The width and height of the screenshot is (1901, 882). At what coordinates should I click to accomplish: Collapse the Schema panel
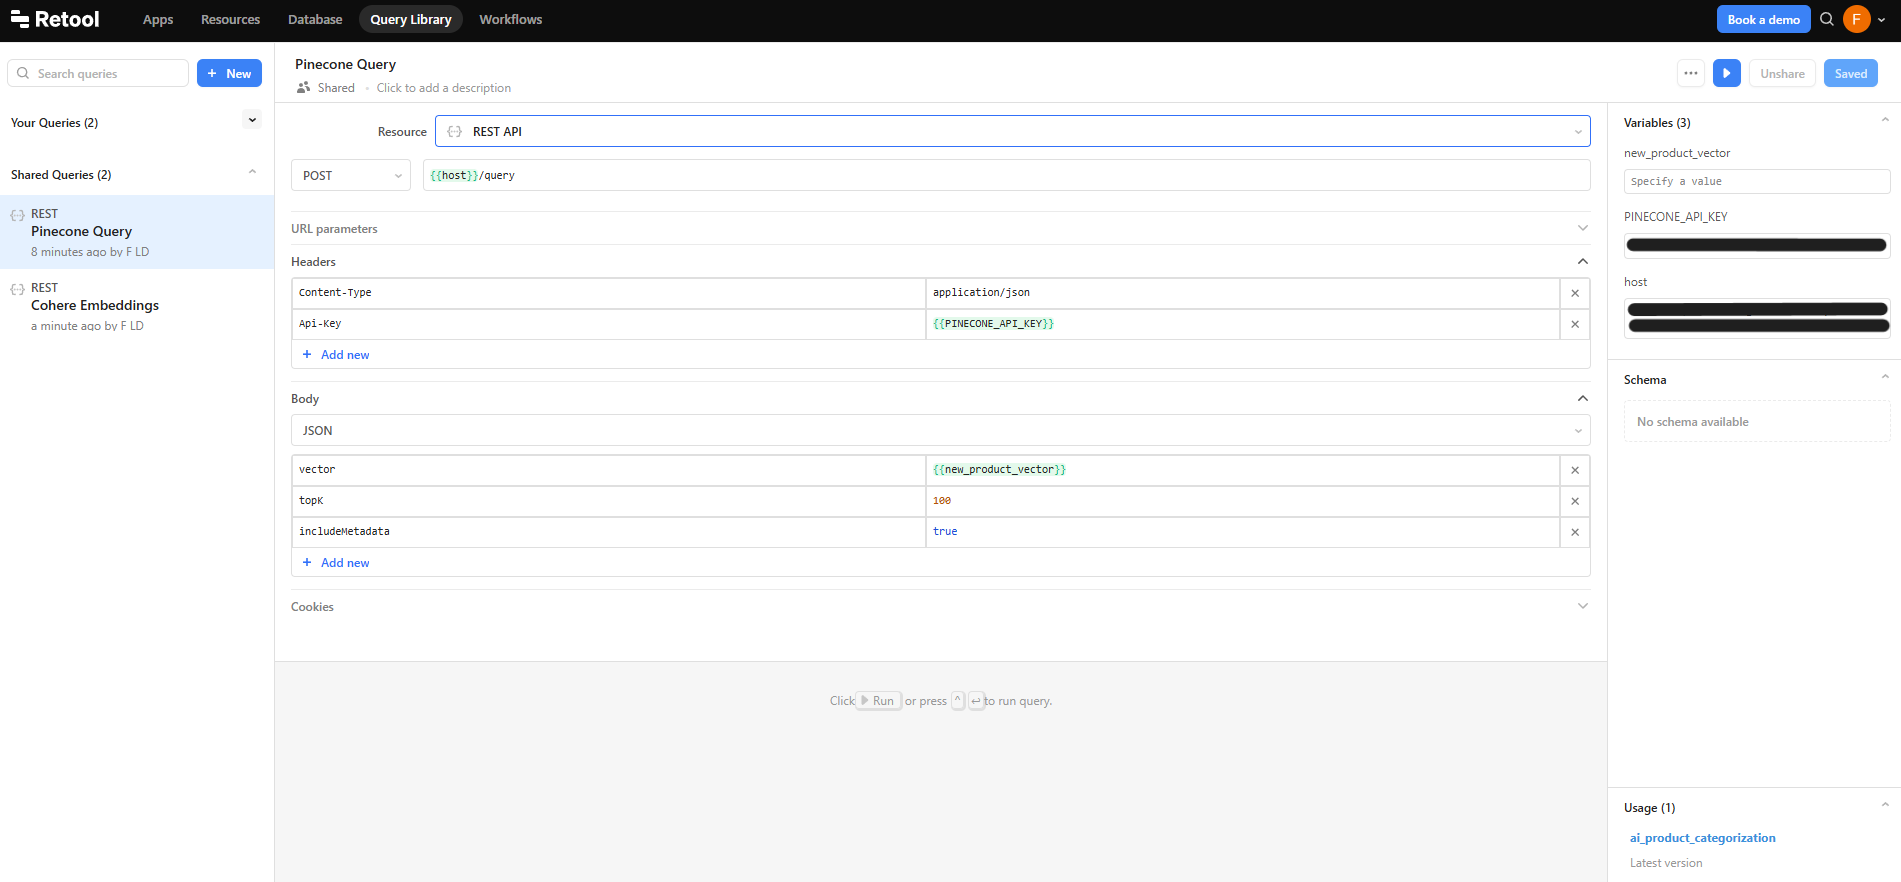[x=1885, y=377]
